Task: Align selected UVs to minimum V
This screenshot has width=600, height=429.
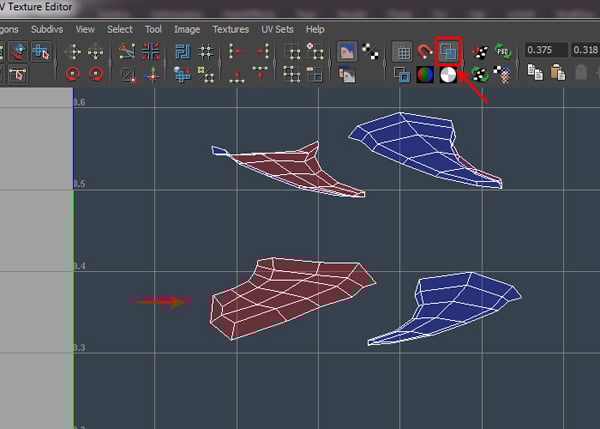Action: click(x=237, y=75)
